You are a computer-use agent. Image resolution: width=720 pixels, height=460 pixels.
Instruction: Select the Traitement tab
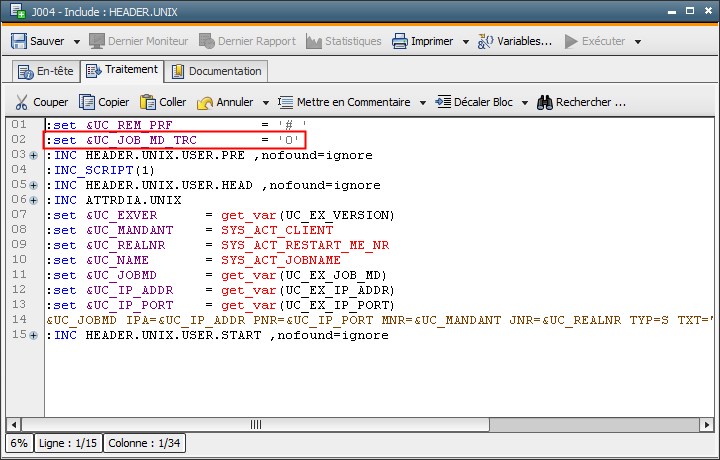[x=122, y=70]
